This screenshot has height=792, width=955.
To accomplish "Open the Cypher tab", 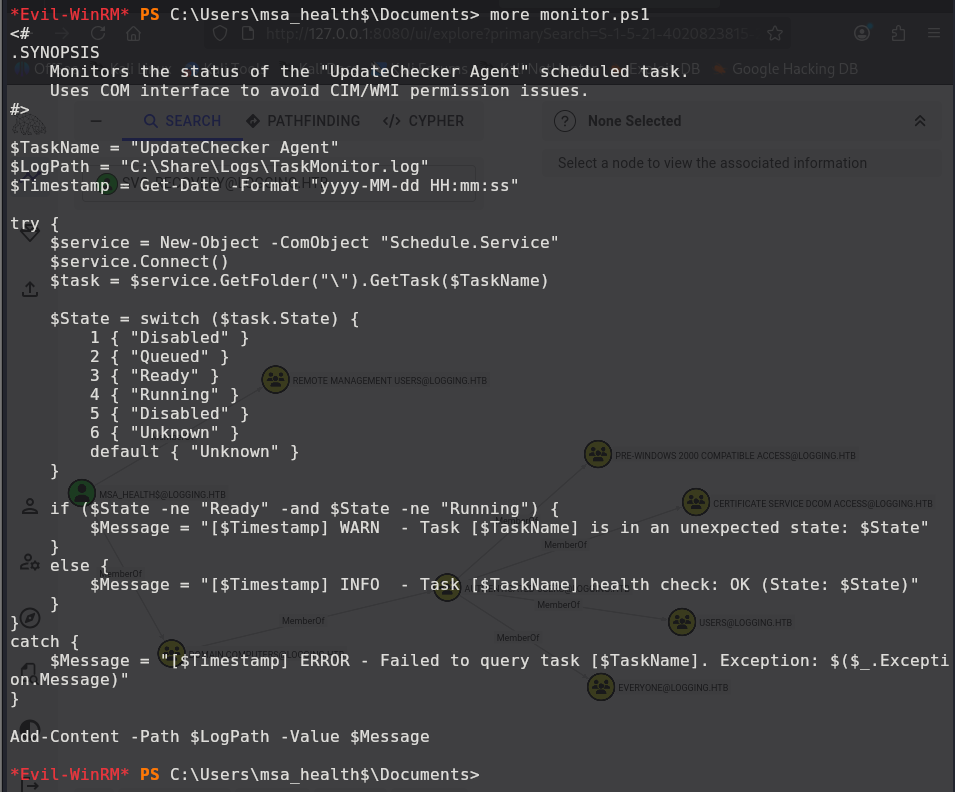I will pos(423,121).
